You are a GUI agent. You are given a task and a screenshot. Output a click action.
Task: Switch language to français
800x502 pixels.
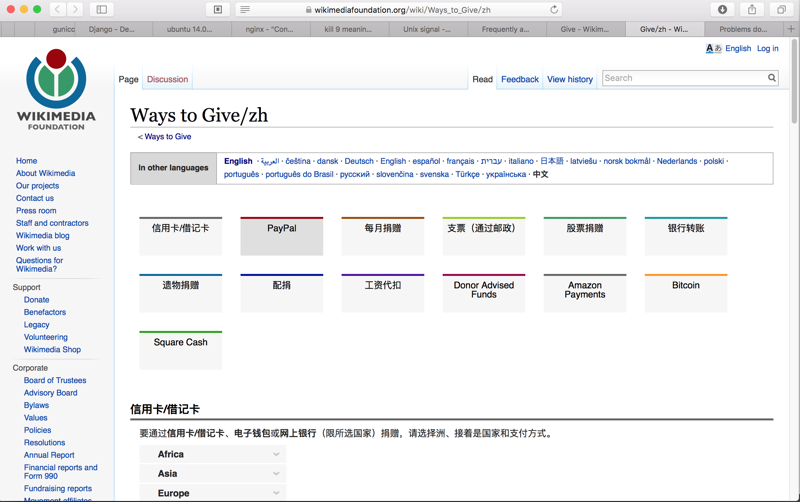tap(460, 161)
